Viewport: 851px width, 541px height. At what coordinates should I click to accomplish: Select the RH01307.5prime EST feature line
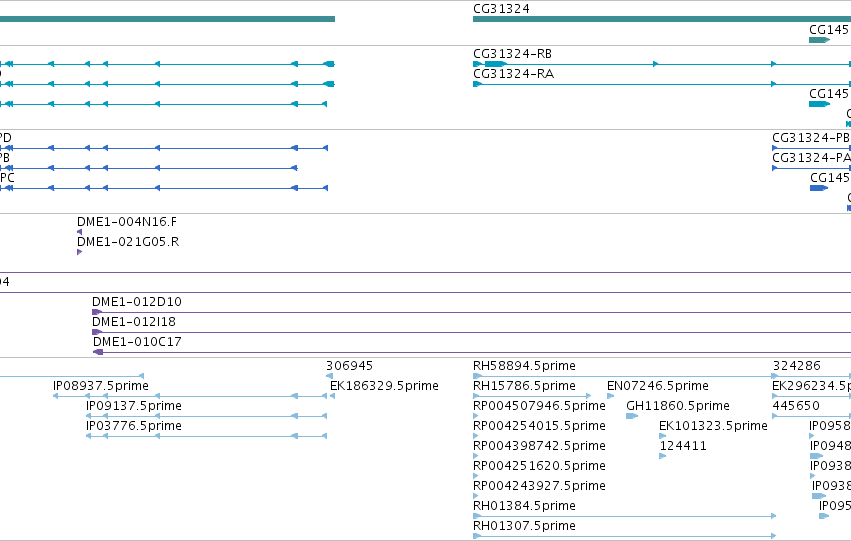coord(625,536)
